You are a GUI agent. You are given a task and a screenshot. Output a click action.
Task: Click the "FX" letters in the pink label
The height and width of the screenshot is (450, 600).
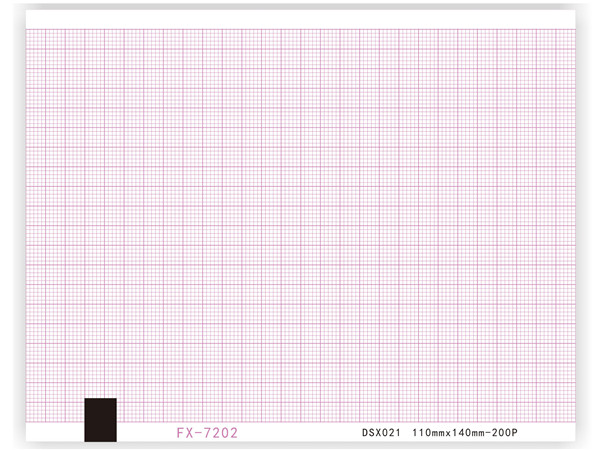pyautogui.click(x=184, y=433)
